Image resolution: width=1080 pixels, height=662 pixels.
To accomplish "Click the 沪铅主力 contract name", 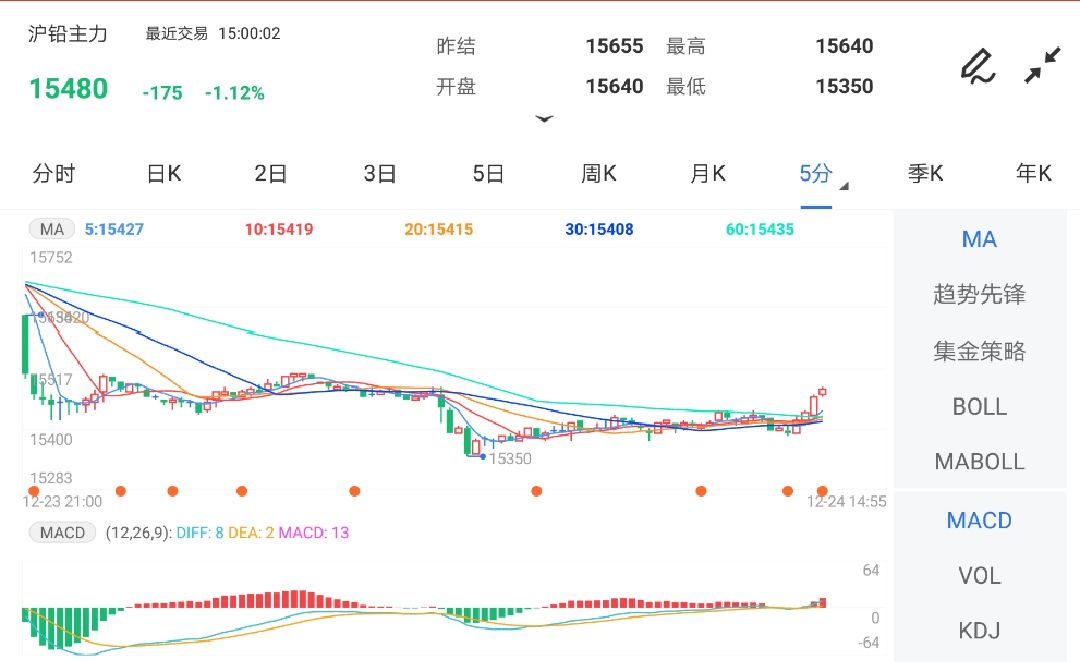I will (68, 34).
